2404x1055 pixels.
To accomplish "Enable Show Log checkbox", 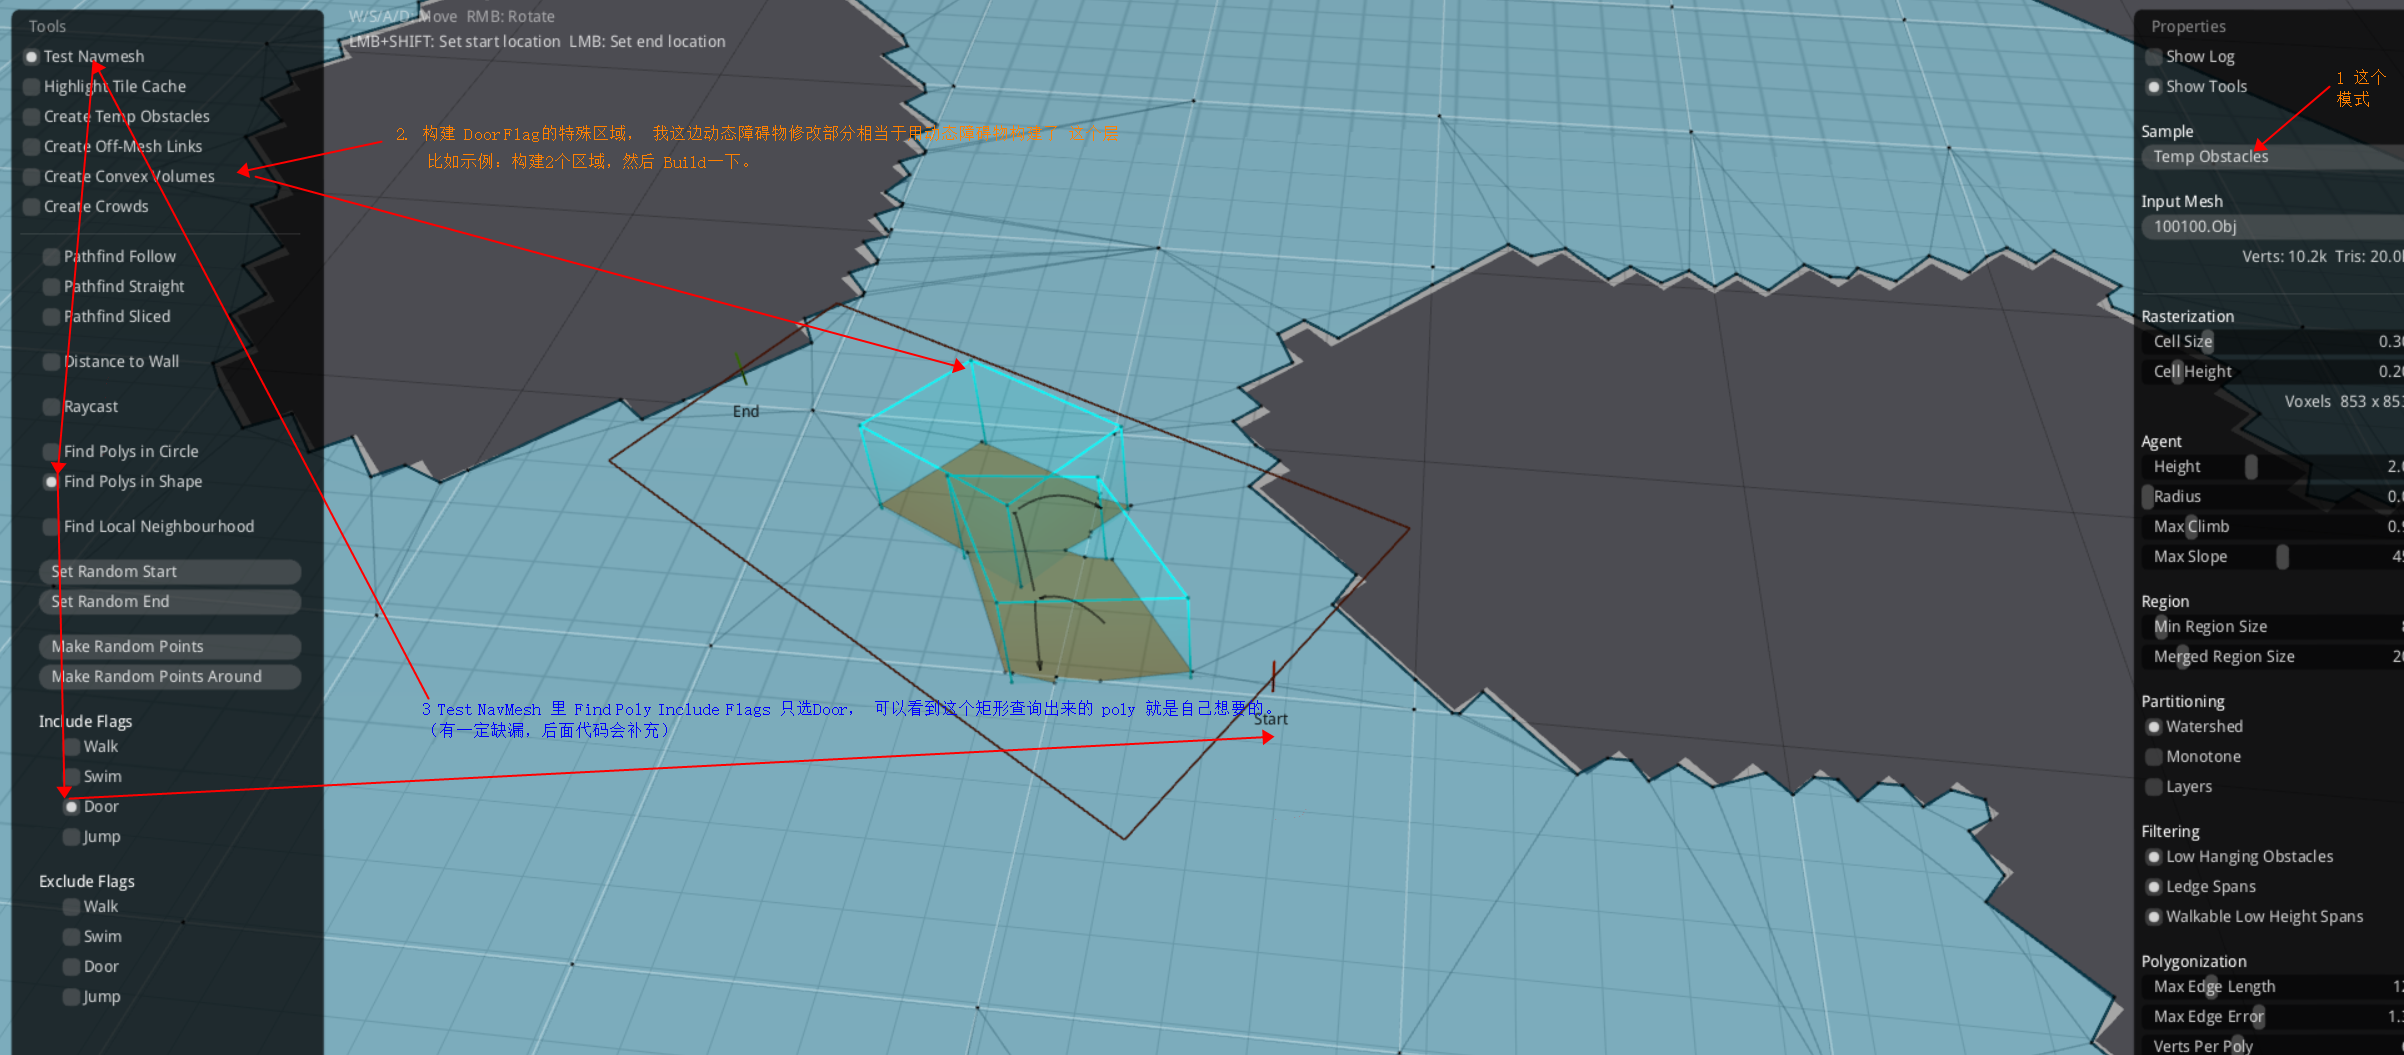I will coord(2154,57).
